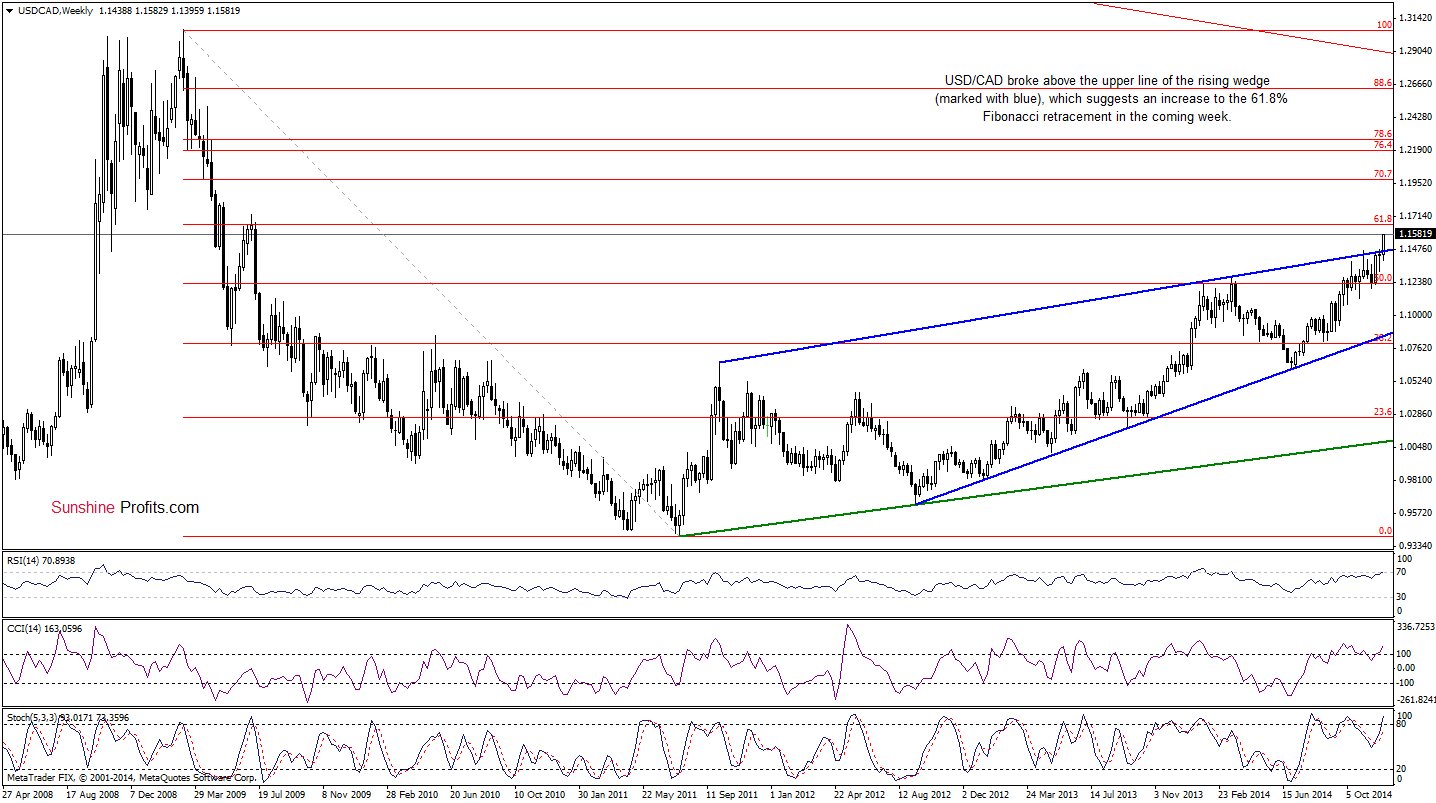Click price axis value 1.29040
Screen dimensions: 1436x803
(x=1415, y=50)
